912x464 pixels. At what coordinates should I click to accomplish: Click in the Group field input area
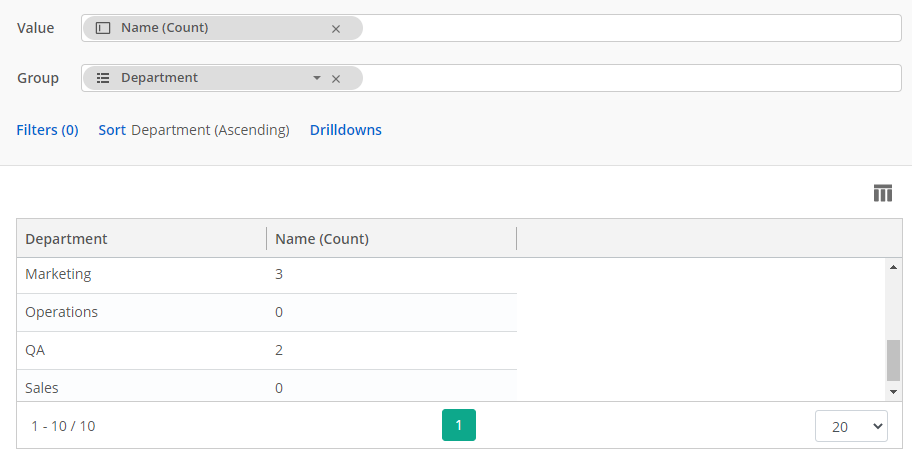pos(630,78)
